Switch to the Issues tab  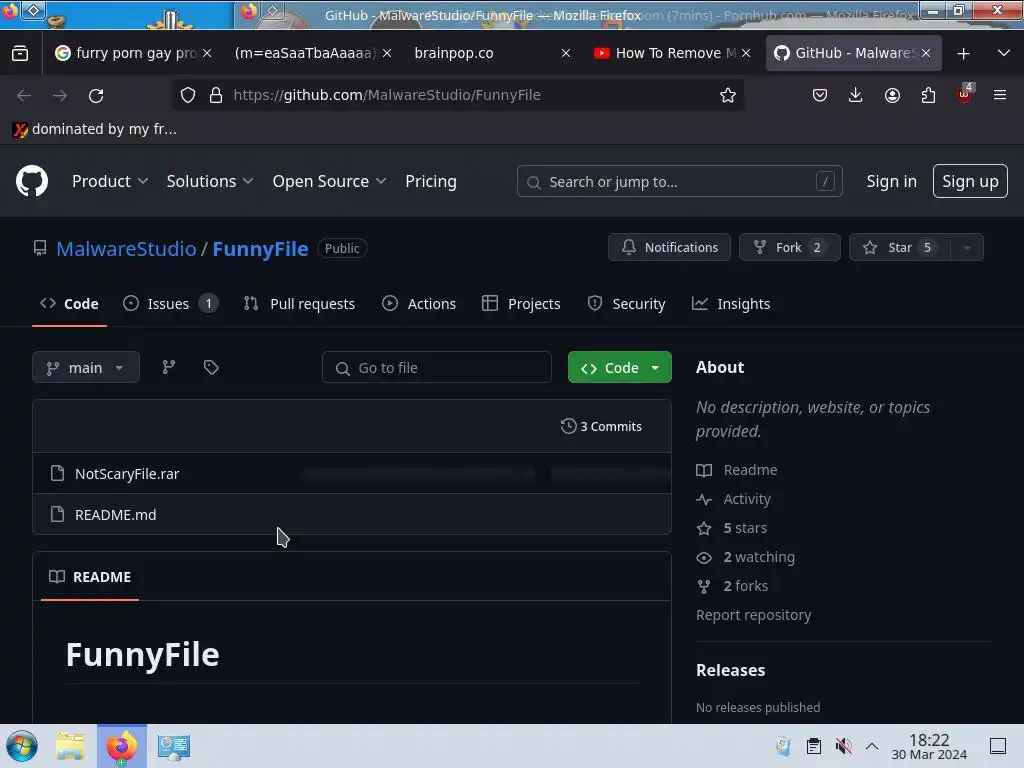click(170, 304)
